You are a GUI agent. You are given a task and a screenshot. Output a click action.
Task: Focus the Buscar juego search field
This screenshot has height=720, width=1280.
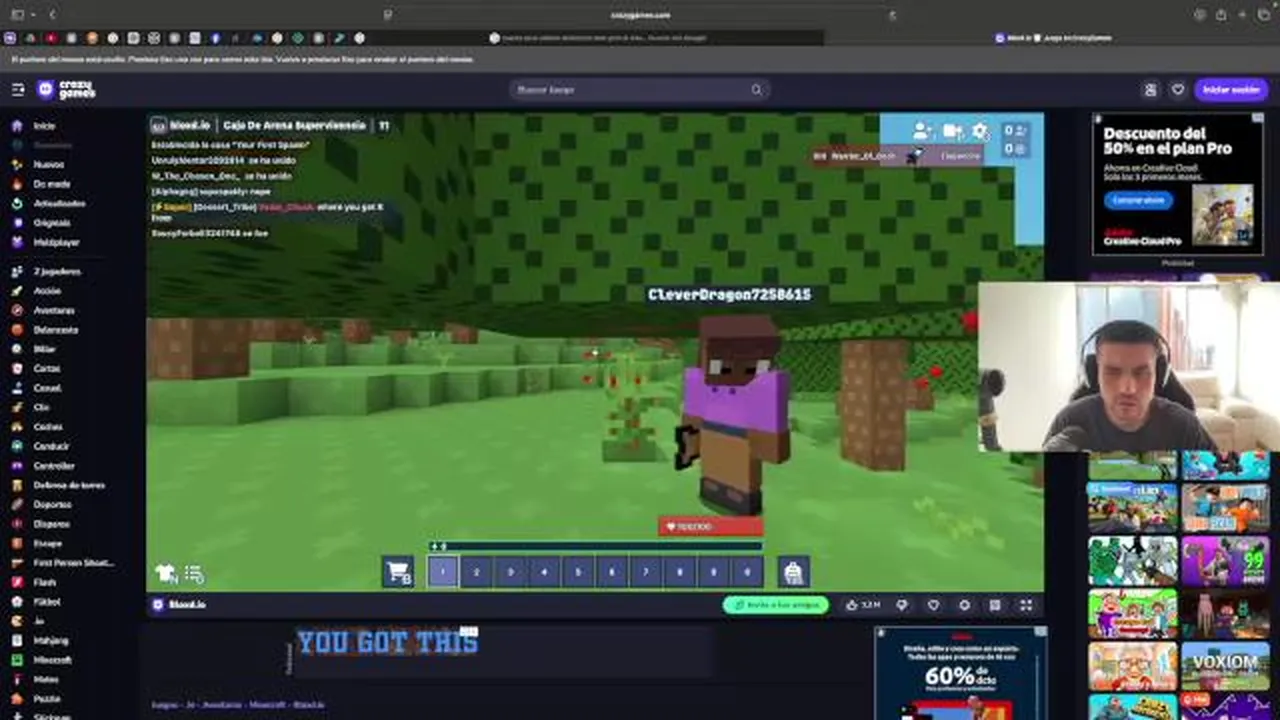[x=640, y=90]
